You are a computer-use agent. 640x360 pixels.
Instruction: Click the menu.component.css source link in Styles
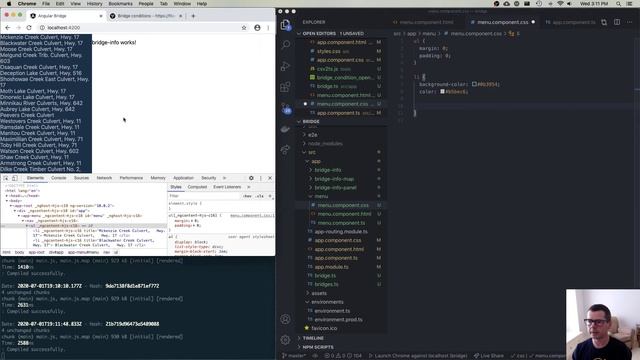coord(252,216)
